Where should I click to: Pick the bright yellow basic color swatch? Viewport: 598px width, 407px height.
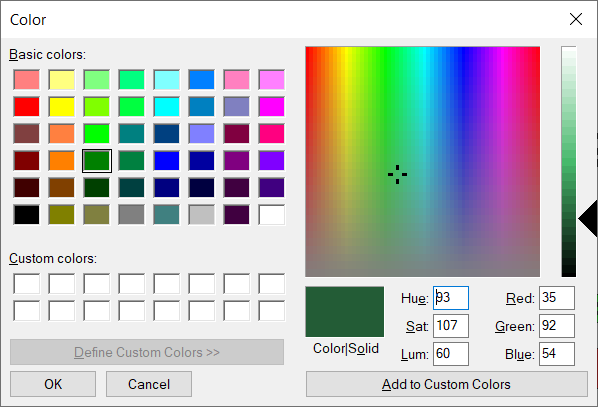61,106
